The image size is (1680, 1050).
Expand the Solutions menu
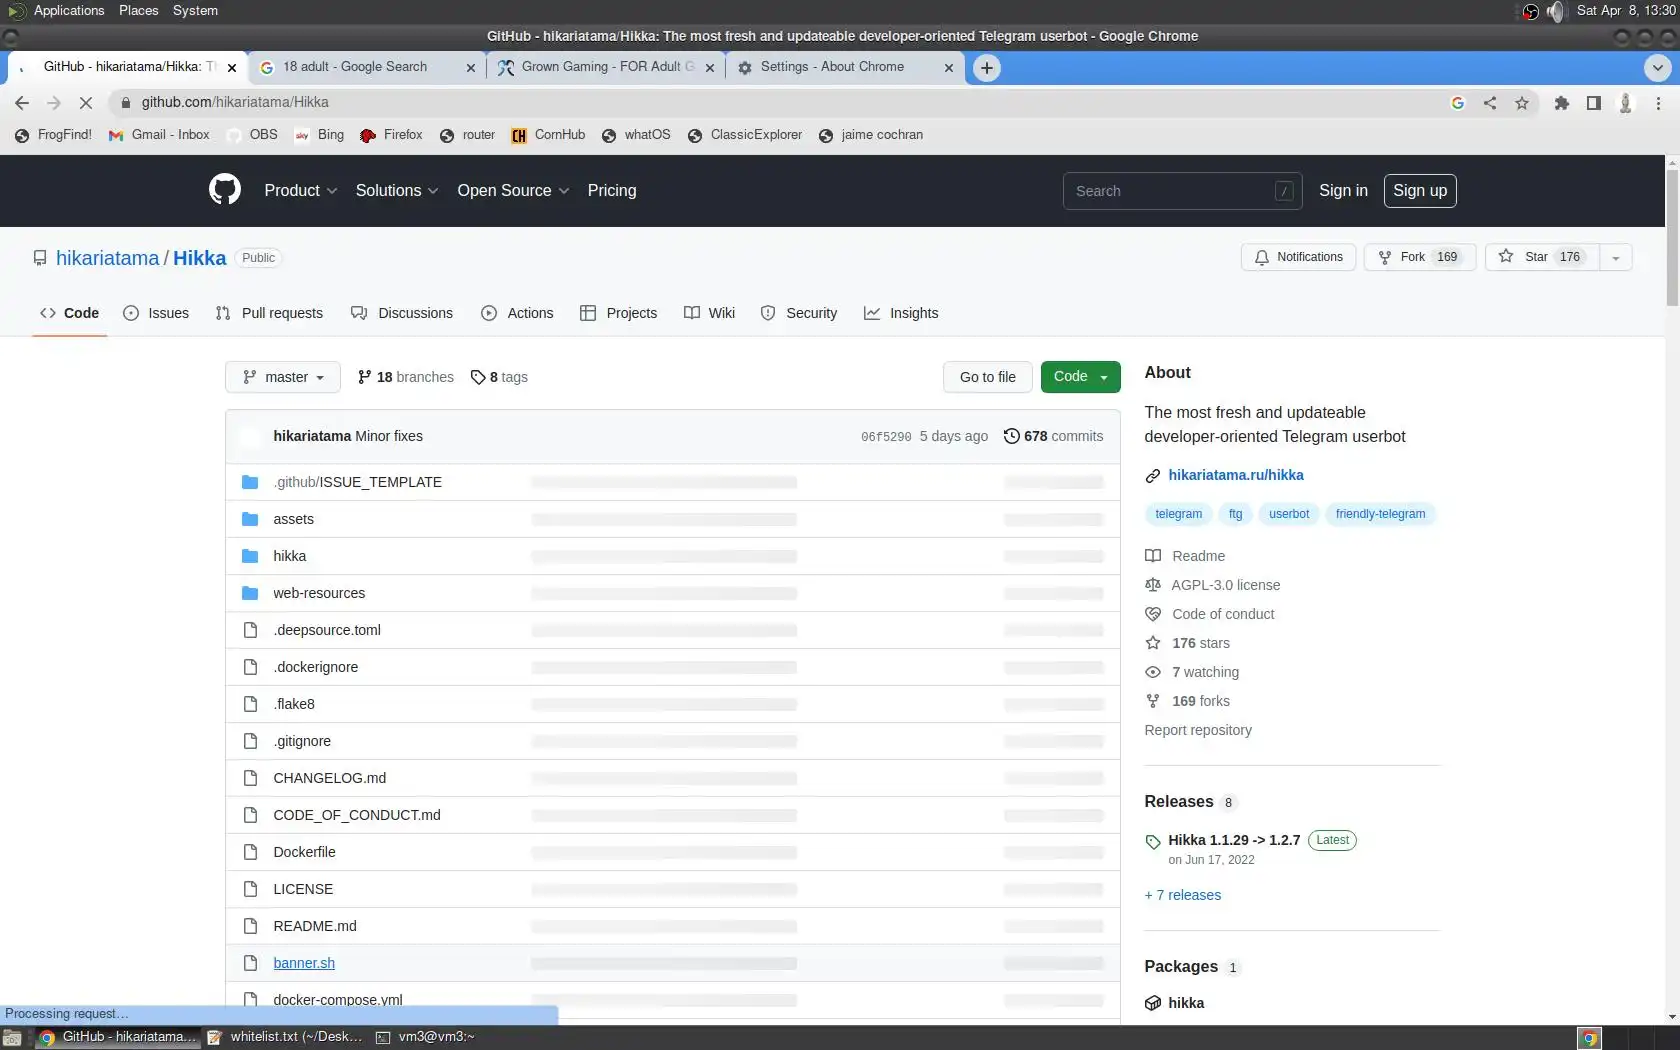(x=397, y=190)
